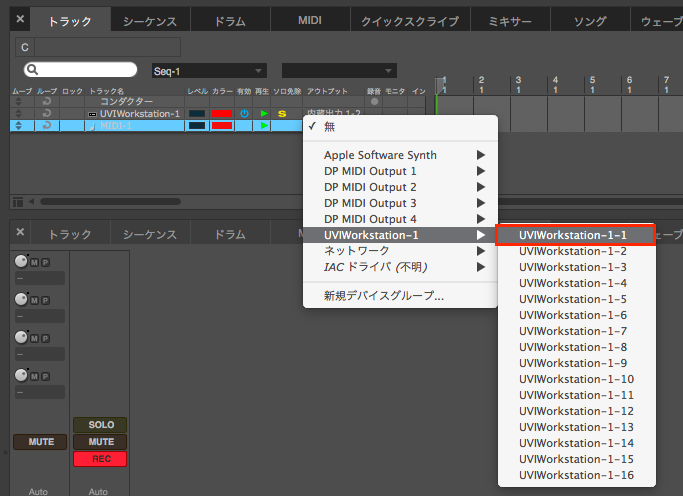Viewport: 683px width, 496px height.
Task: Click the second pan knob in the mixer strip
Action: pyautogui.click(x=21, y=299)
